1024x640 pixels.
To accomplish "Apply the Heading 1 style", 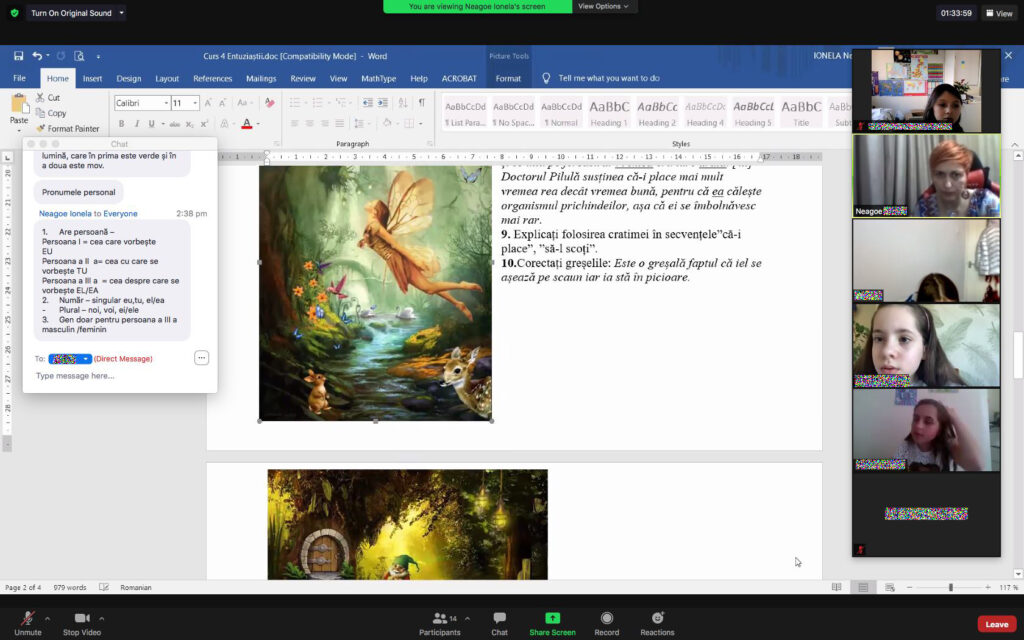I will (609, 112).
